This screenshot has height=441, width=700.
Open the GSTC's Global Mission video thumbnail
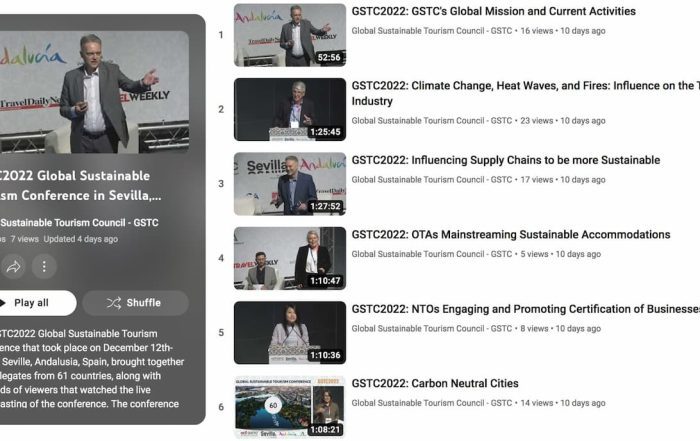tap(290, 35)
